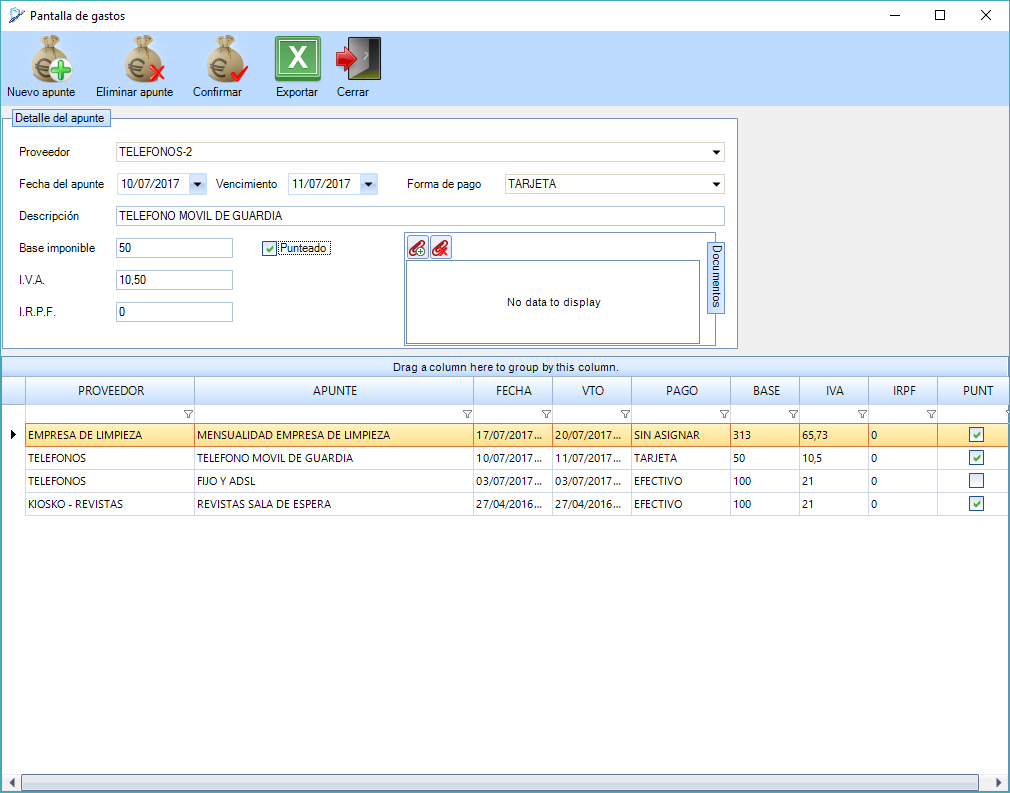This screenshot has height=793, width=1010.
Task: Sort by the VTO column header
Action: [592, 391]
